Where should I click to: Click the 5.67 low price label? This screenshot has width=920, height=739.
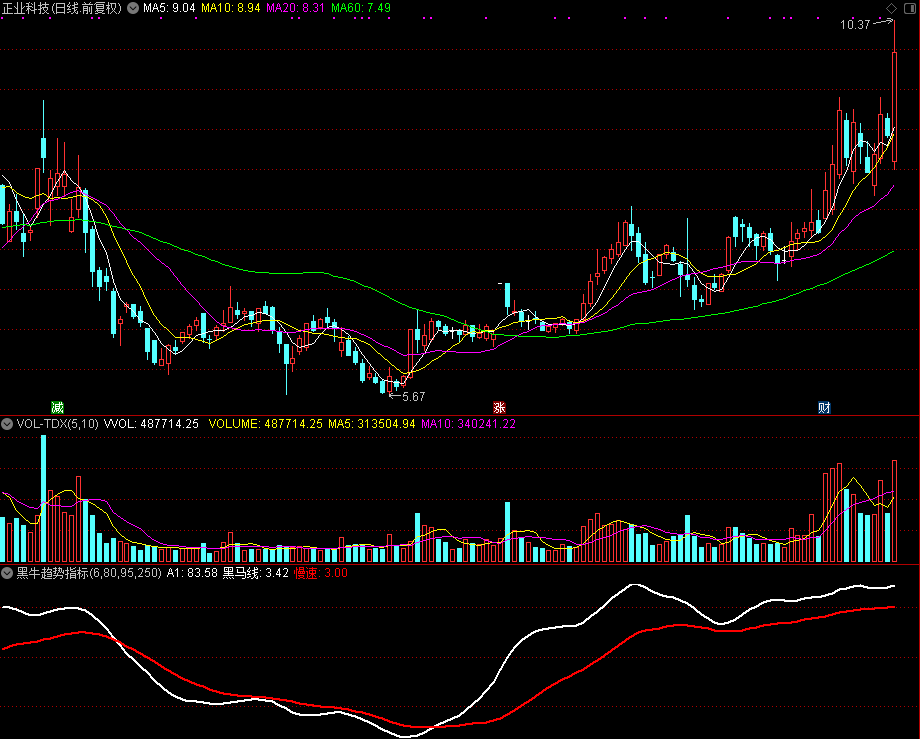414,396
